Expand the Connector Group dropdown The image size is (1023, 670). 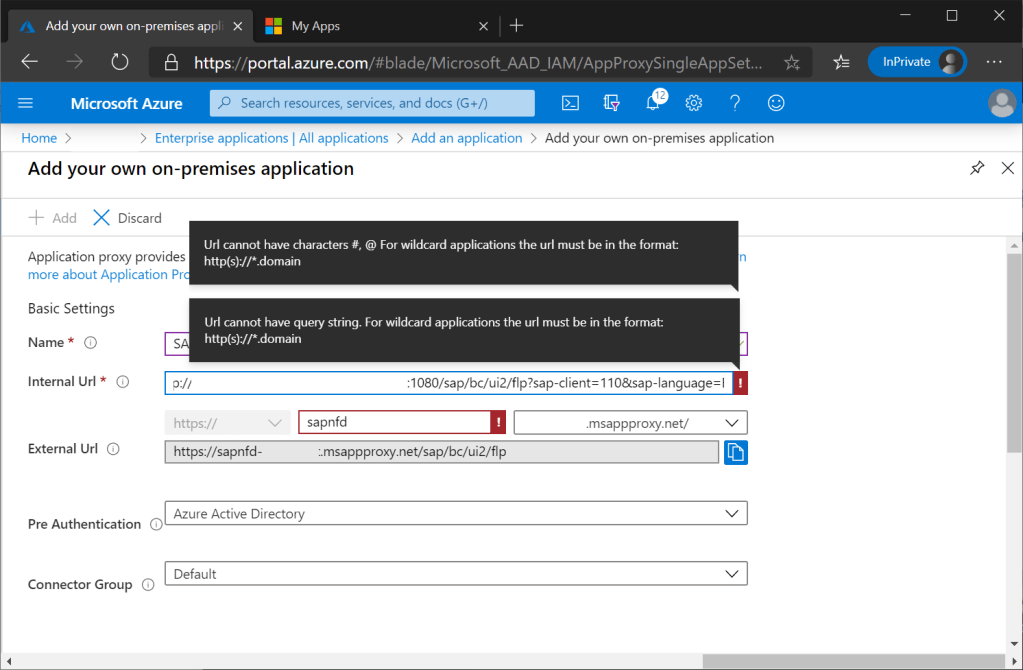pyautogui.click(x=455, y=574)
